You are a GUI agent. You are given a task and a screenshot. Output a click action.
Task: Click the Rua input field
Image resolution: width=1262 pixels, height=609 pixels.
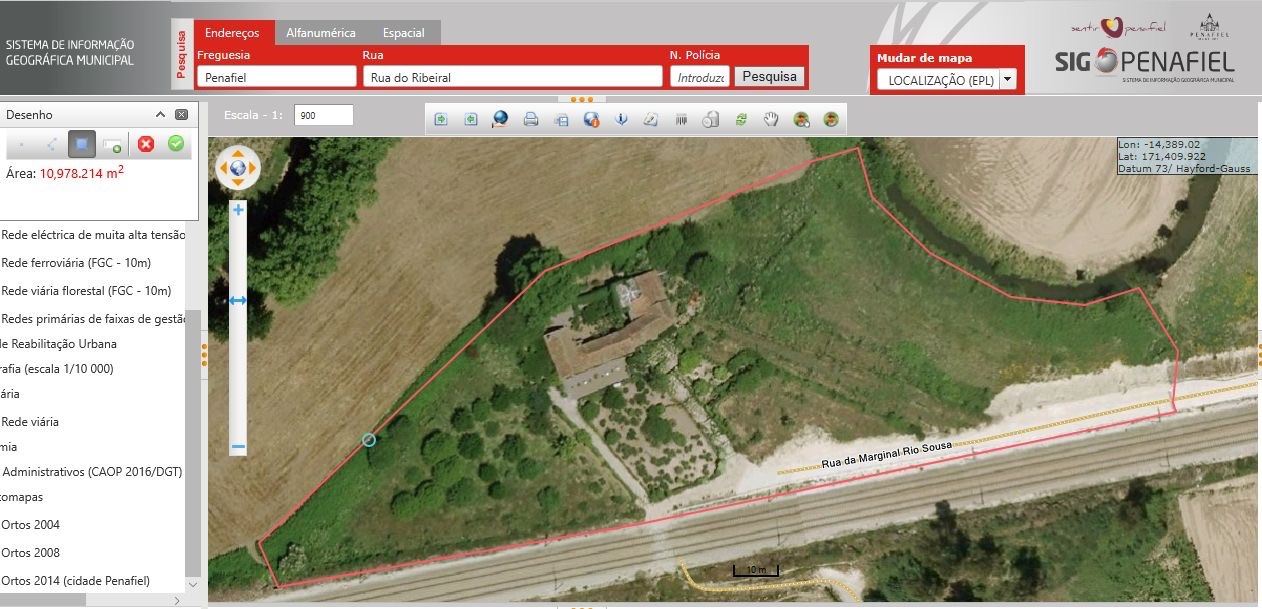512,77
